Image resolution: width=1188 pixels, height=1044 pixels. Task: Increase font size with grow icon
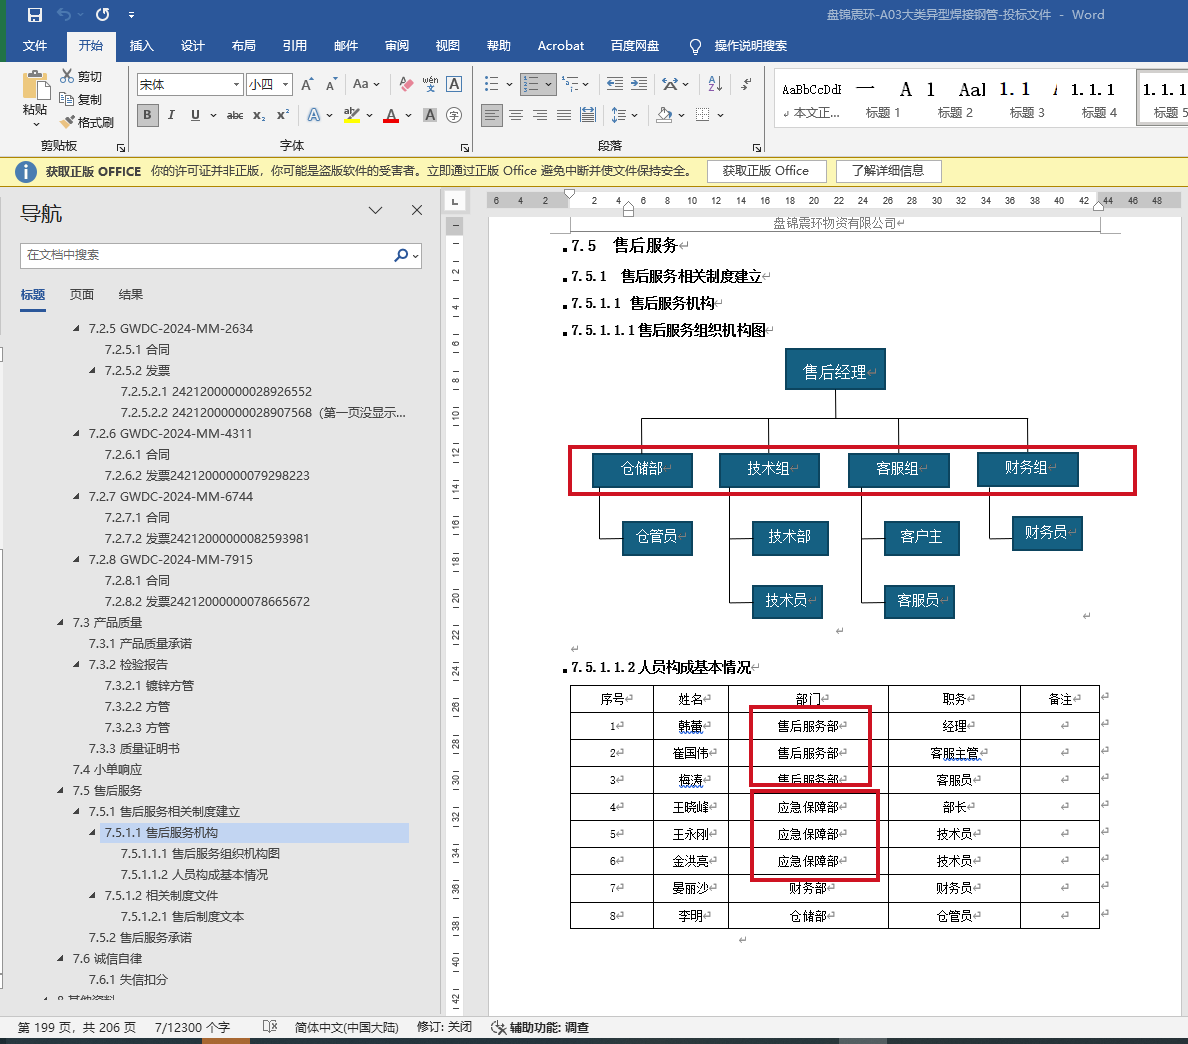tap(307, 84)
